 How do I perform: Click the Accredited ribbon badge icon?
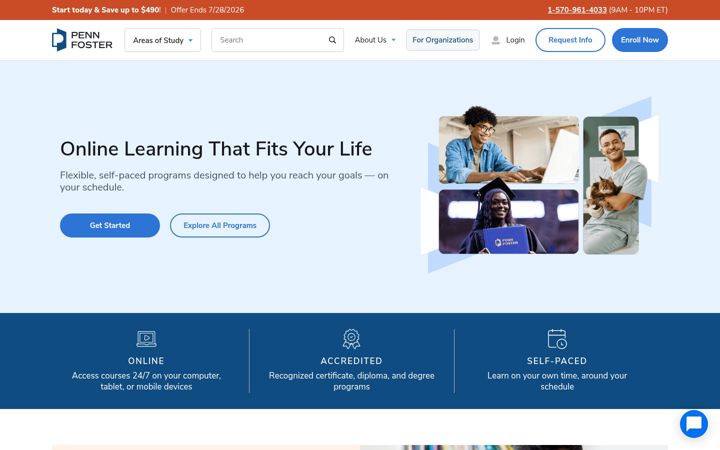point(351,339)
